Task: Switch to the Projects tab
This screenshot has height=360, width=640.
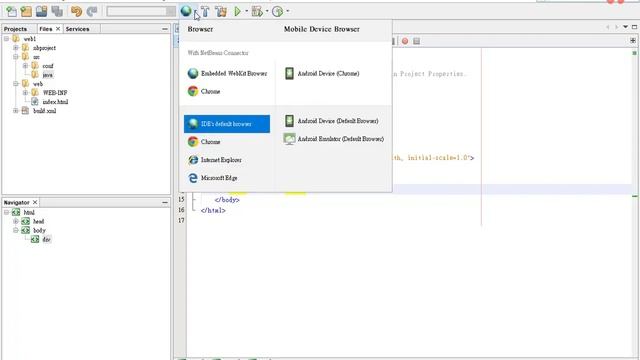Action: tap(16, 29)
